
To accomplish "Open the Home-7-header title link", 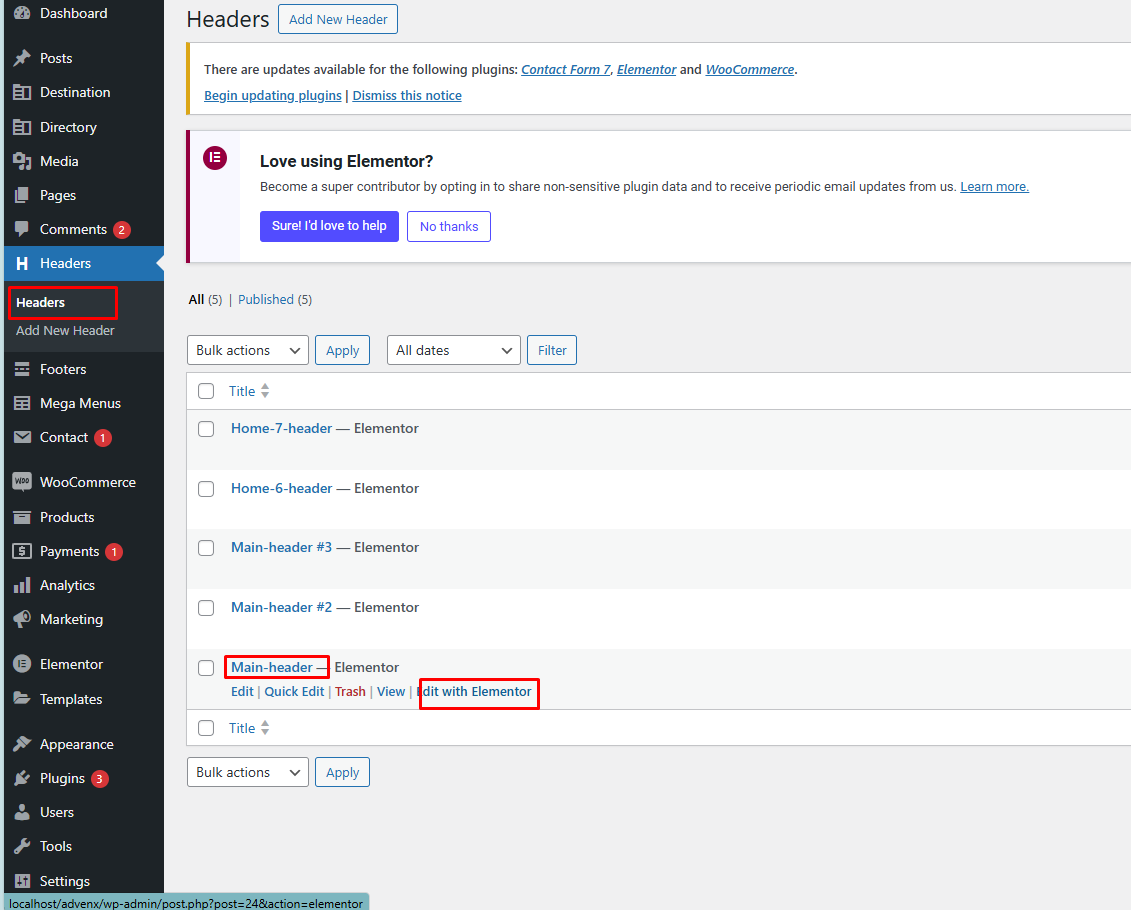I will click(281, 428).
